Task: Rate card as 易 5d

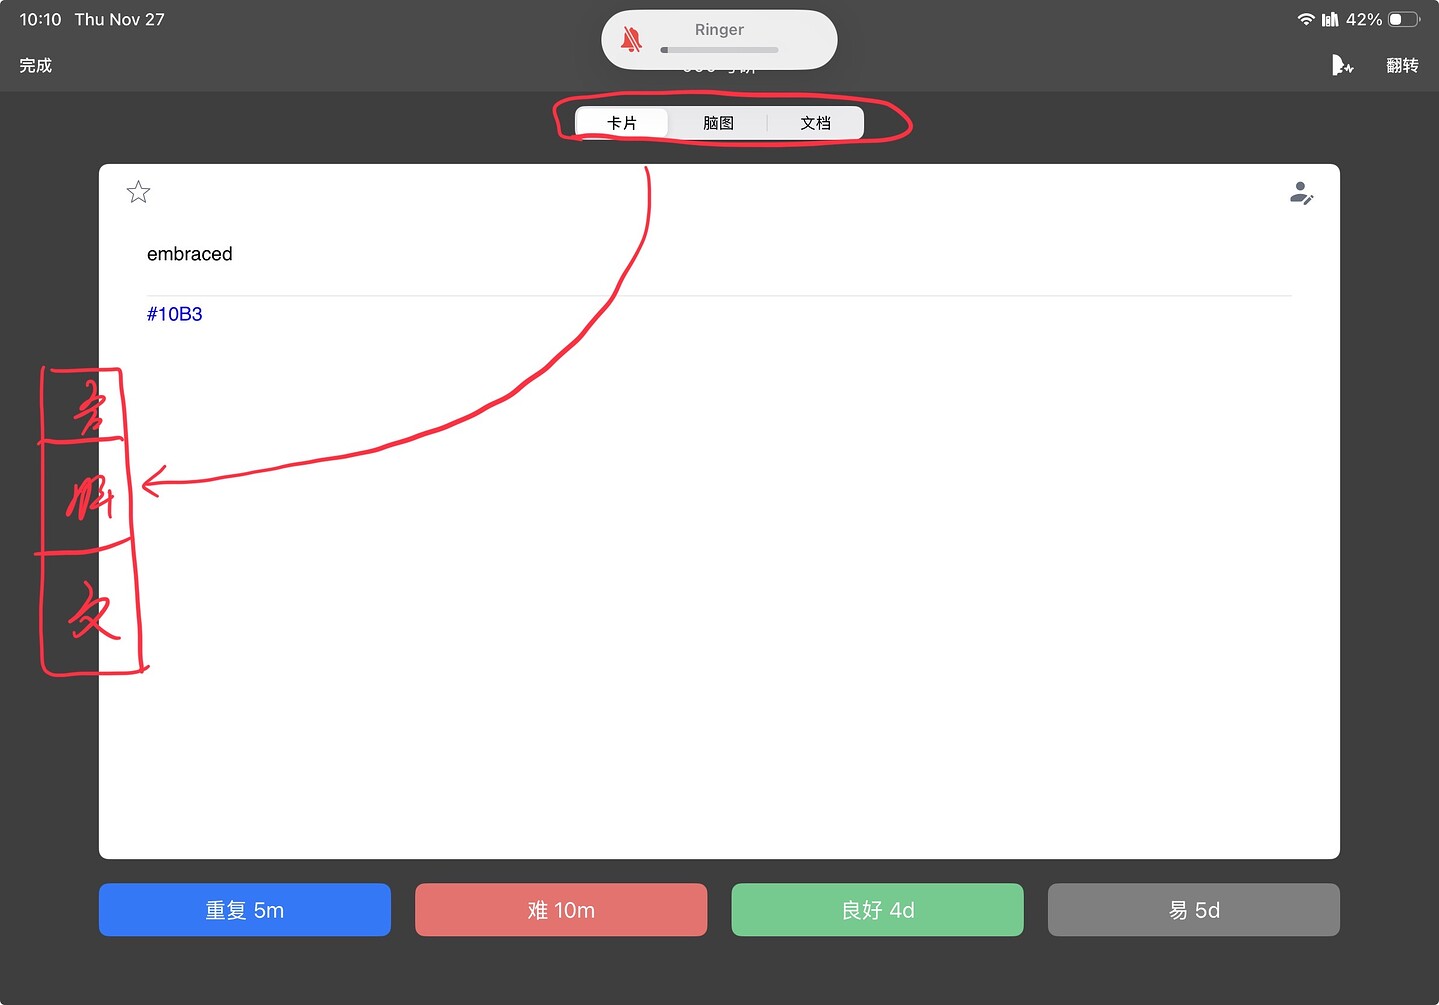Action: coord(1193,910)
